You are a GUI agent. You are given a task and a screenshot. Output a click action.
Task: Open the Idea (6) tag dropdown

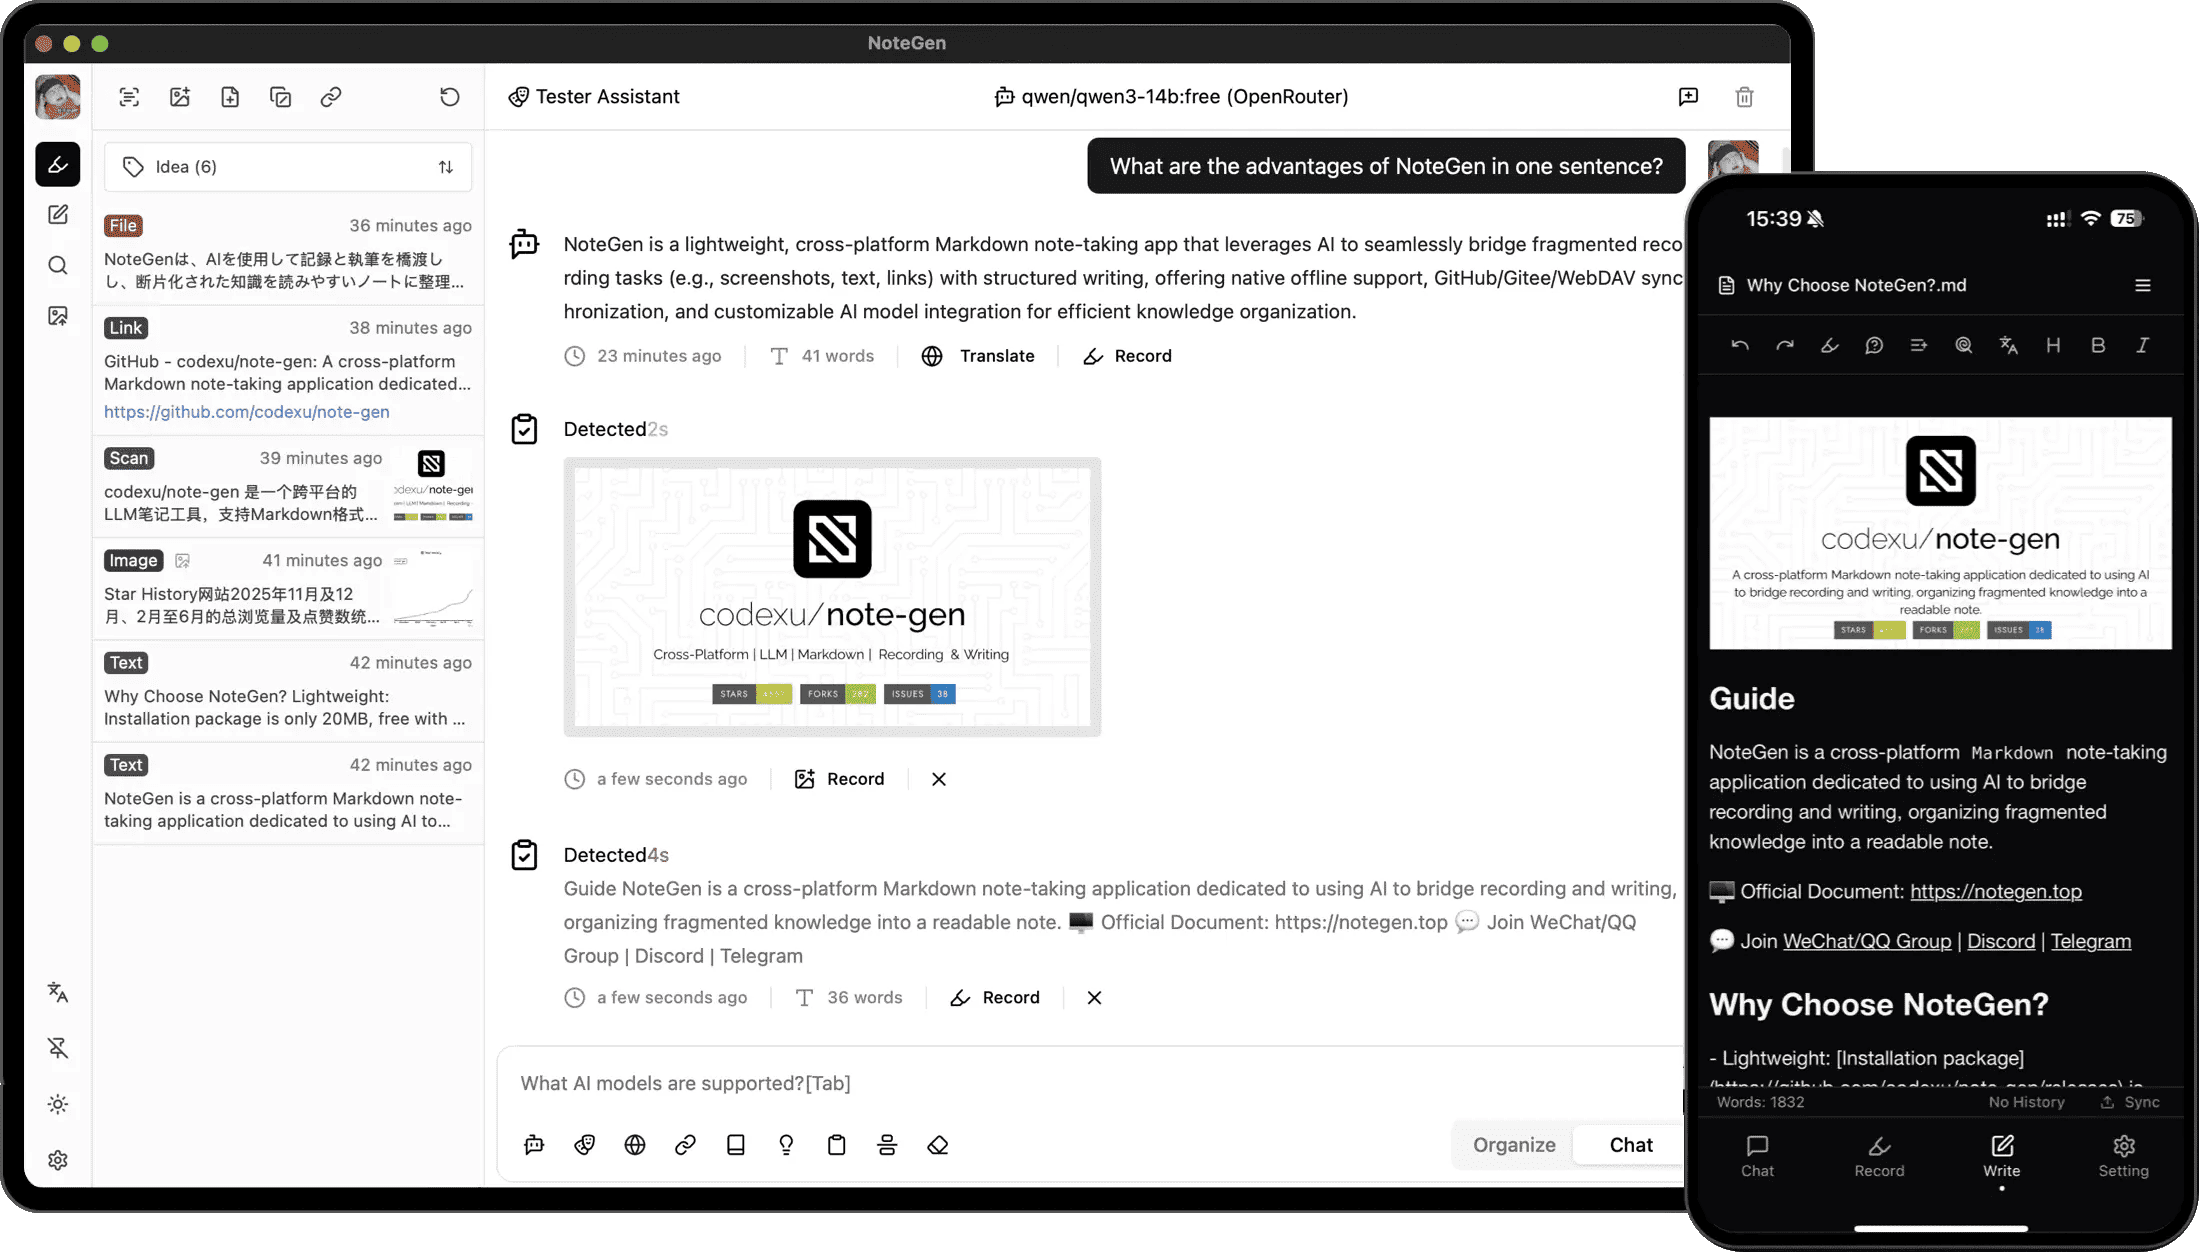(x=287, y=167)
